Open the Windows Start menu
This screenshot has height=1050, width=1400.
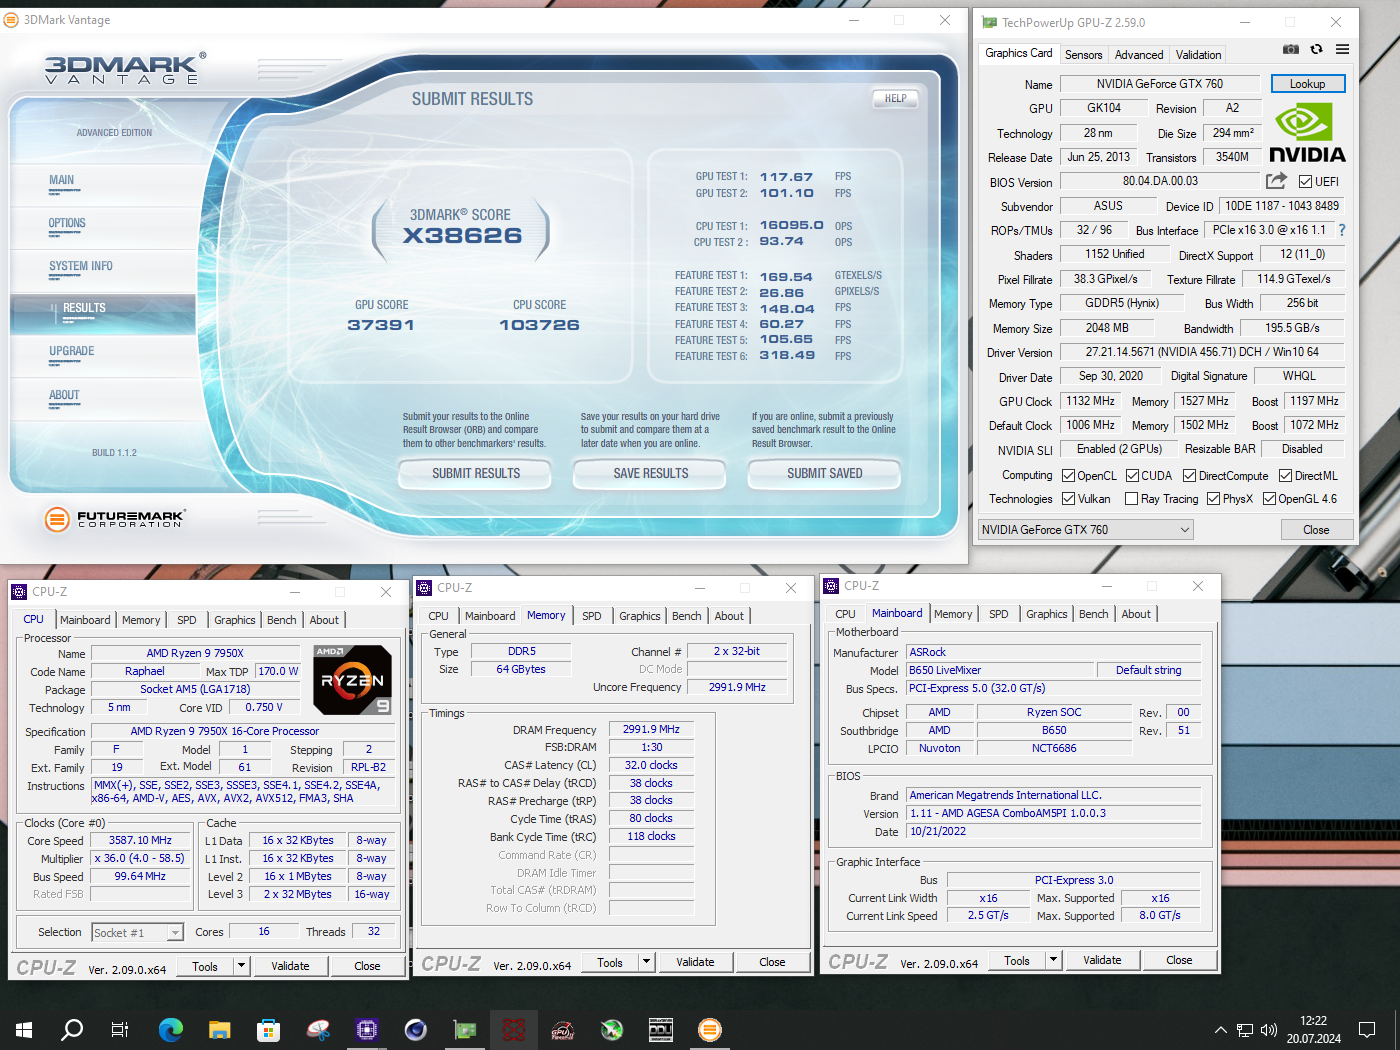[x=24, y=1029]
